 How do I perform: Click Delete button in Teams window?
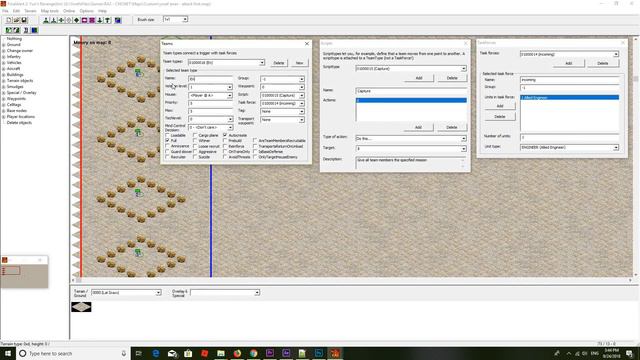pos(279,63)
